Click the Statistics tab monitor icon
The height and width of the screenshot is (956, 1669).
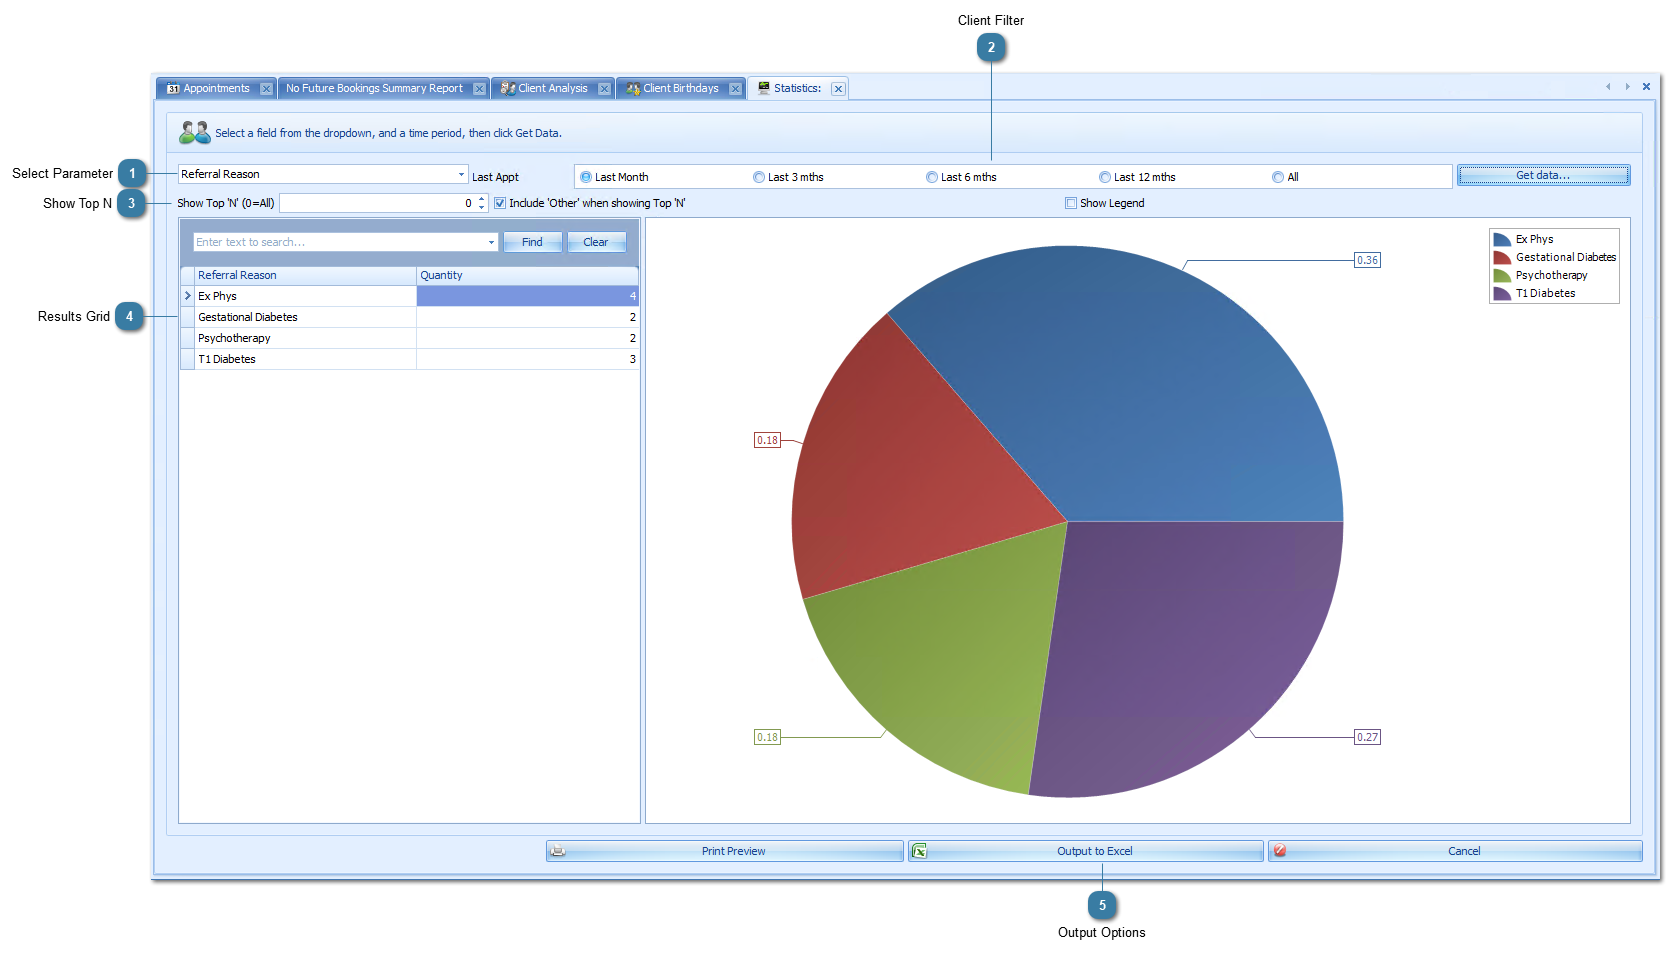point(764,88)
